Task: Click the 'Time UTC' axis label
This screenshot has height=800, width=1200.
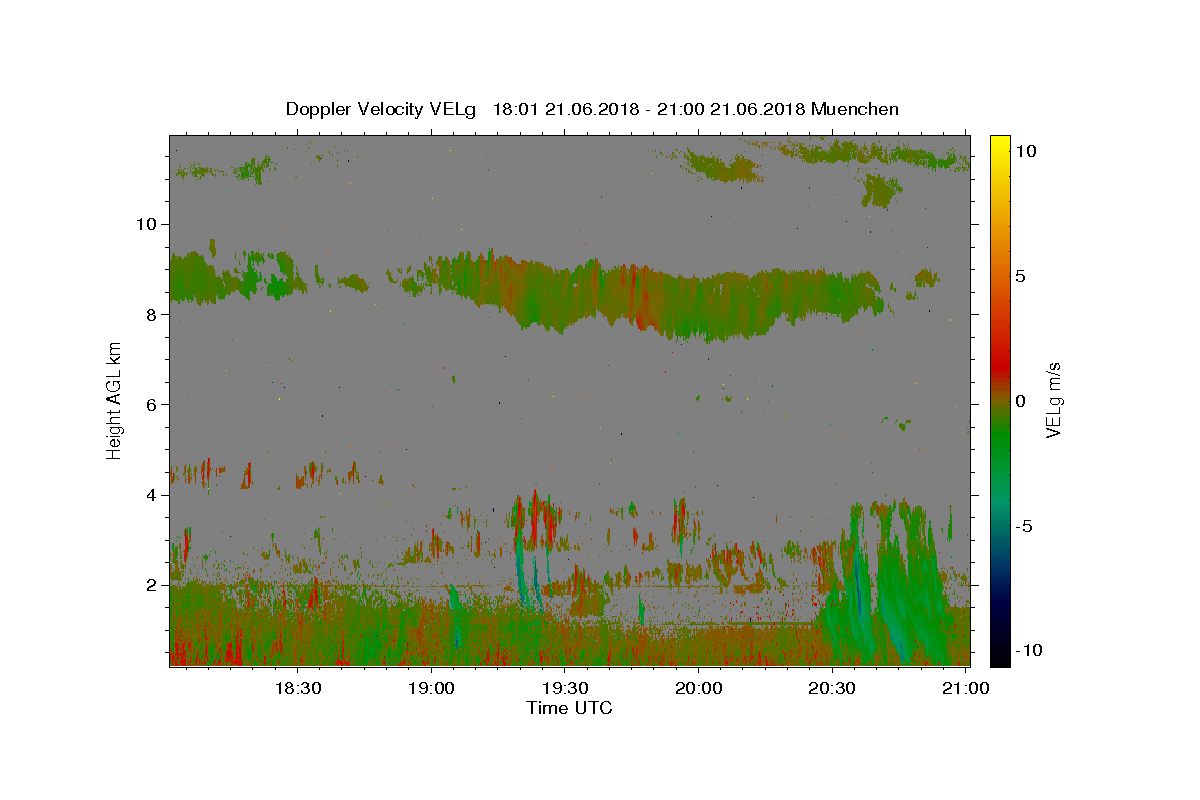Action: point(569,708)
